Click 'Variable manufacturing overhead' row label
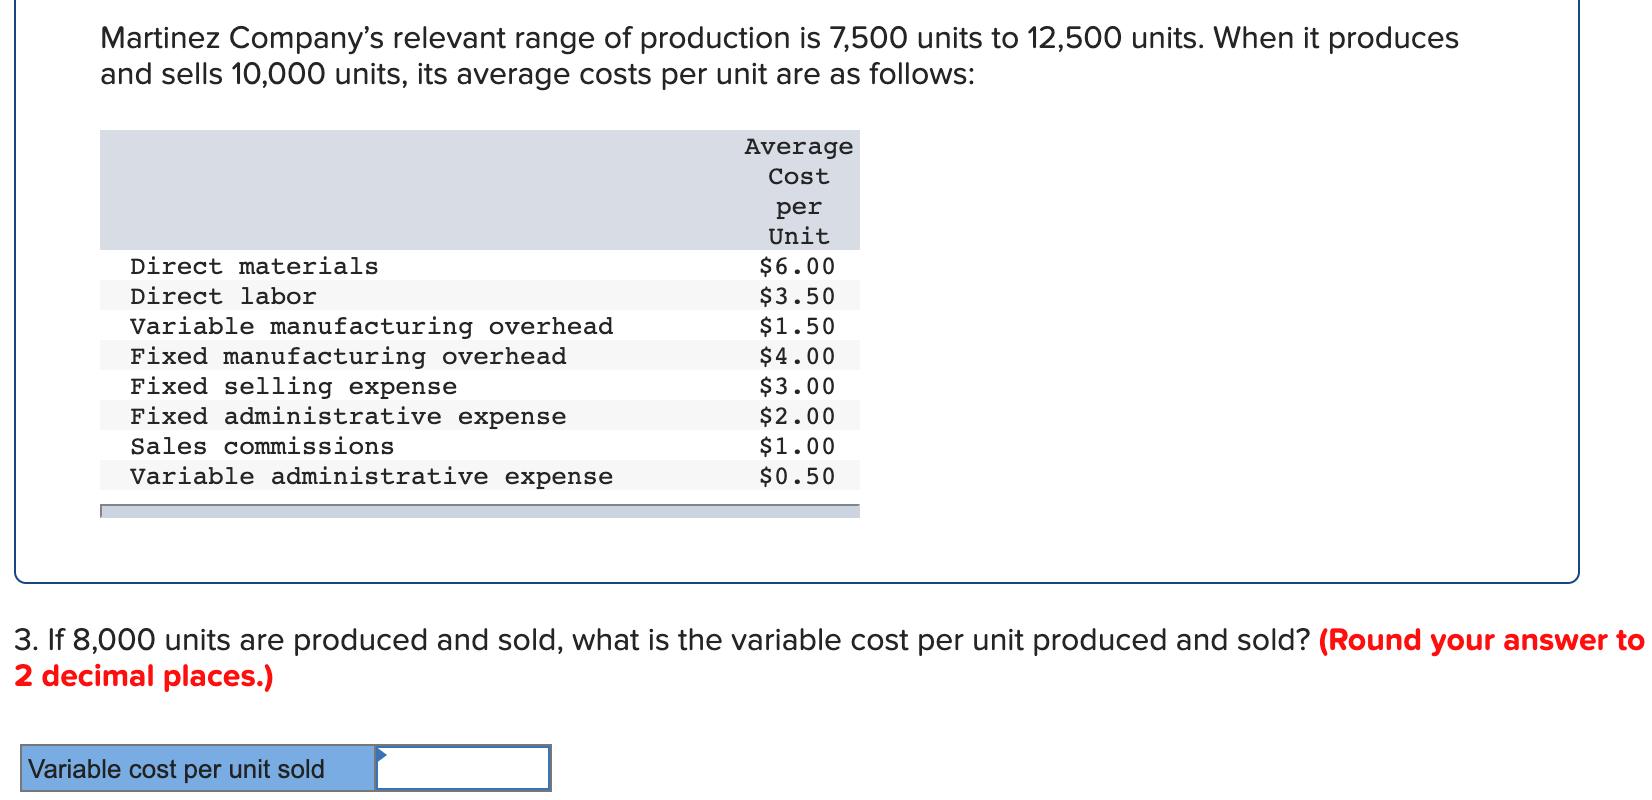Image resolution: width=1652 pixels, height=800 pixels. (371, 326)
